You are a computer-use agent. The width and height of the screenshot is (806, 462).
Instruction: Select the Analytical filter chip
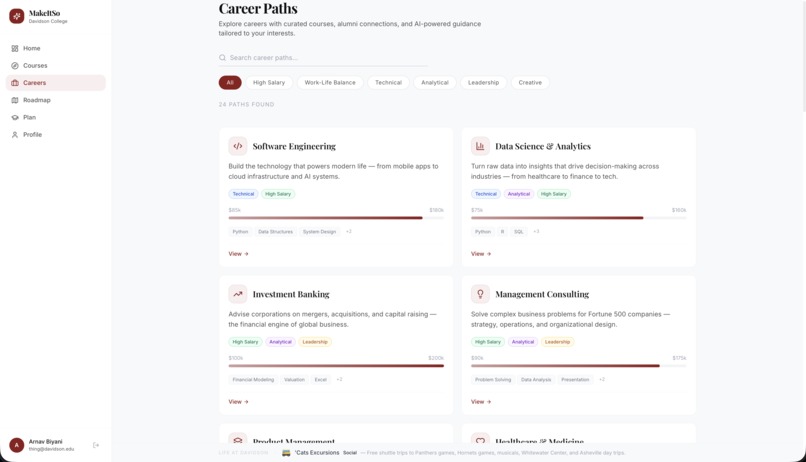435,82
